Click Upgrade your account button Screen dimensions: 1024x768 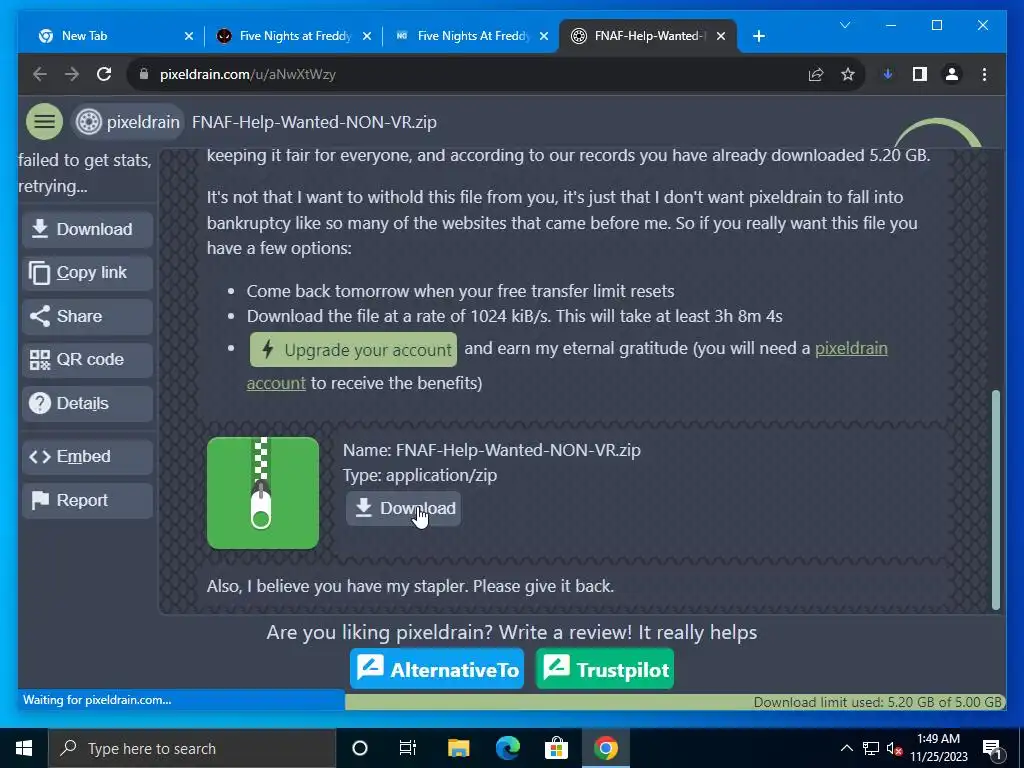353,349
